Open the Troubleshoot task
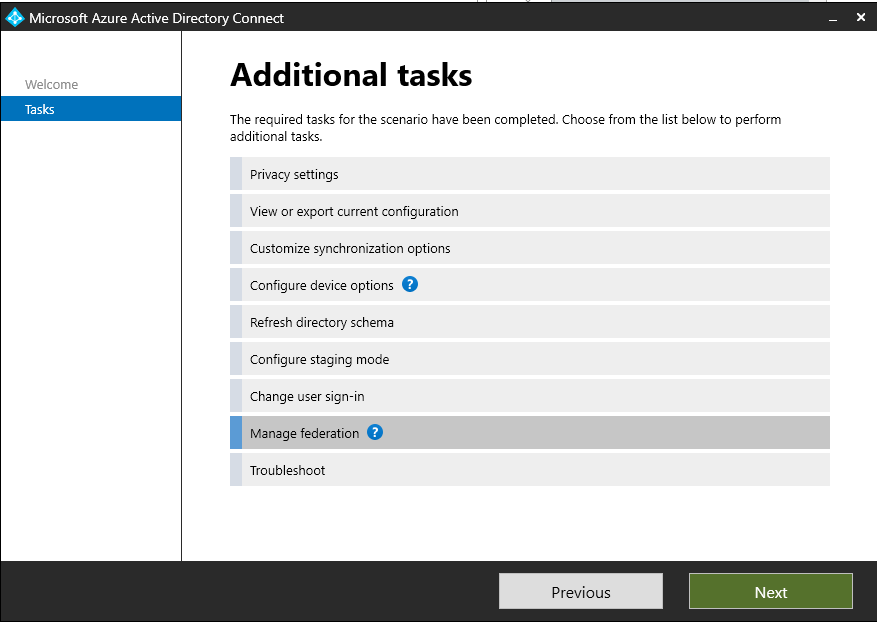Image resolution: width=877 pixels, height=622 pixels. (x=287, y=470)
